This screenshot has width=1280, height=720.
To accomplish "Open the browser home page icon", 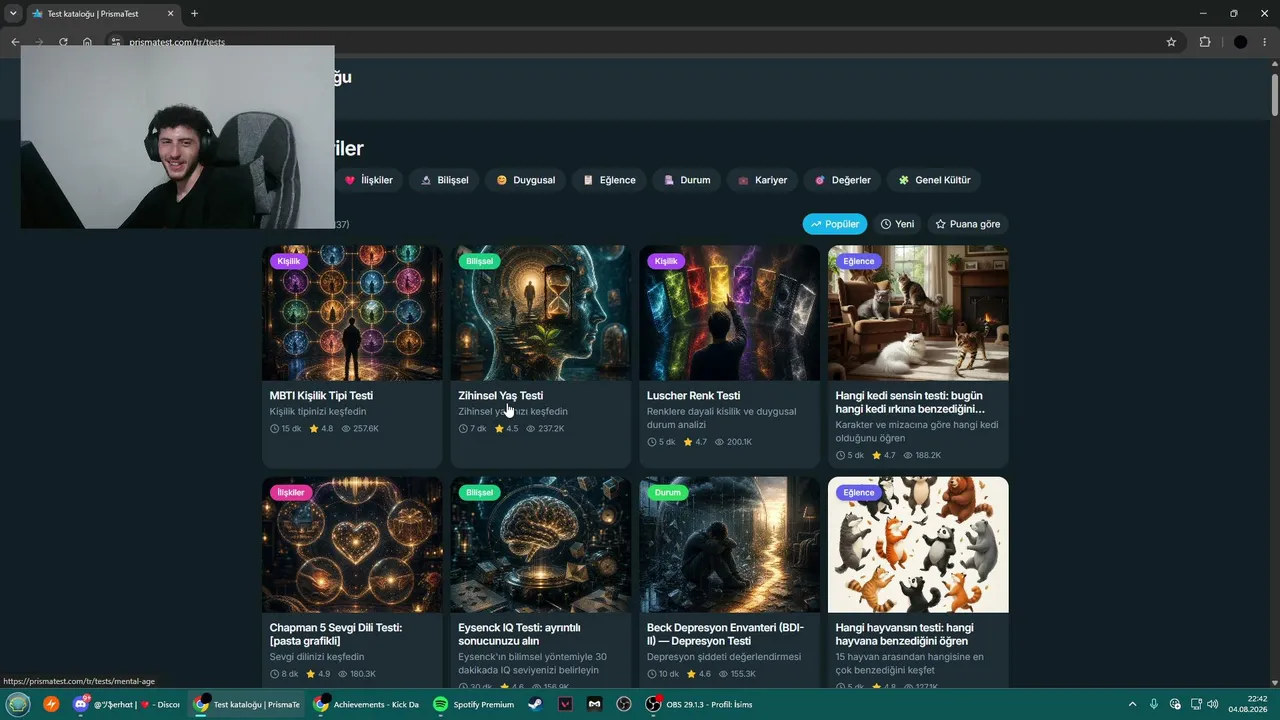I will click(x=87, y=42).
